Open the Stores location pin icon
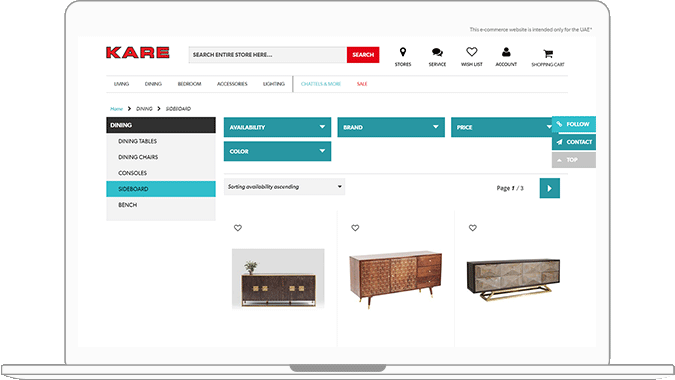This screenshot has height=380, width=675. click(x=403, y=52)
